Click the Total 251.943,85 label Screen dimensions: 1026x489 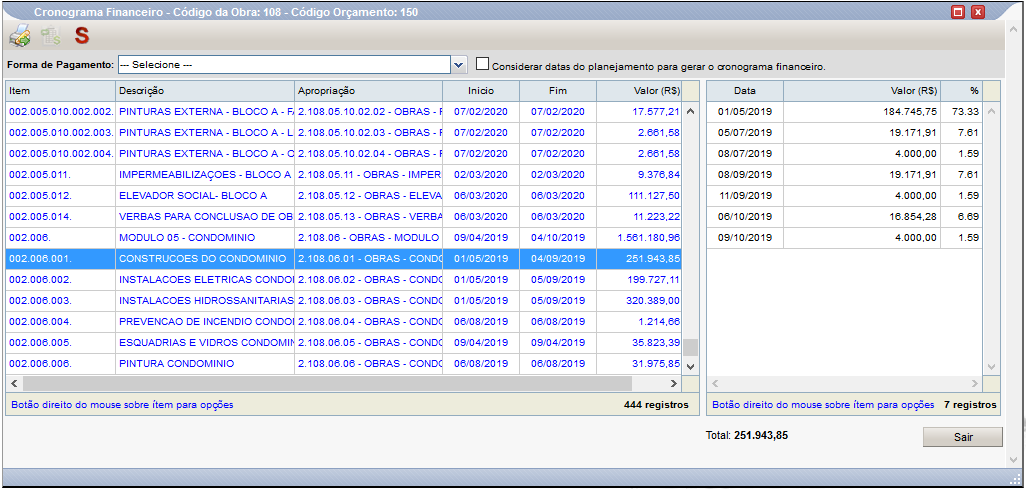click(x=747, y=435)
